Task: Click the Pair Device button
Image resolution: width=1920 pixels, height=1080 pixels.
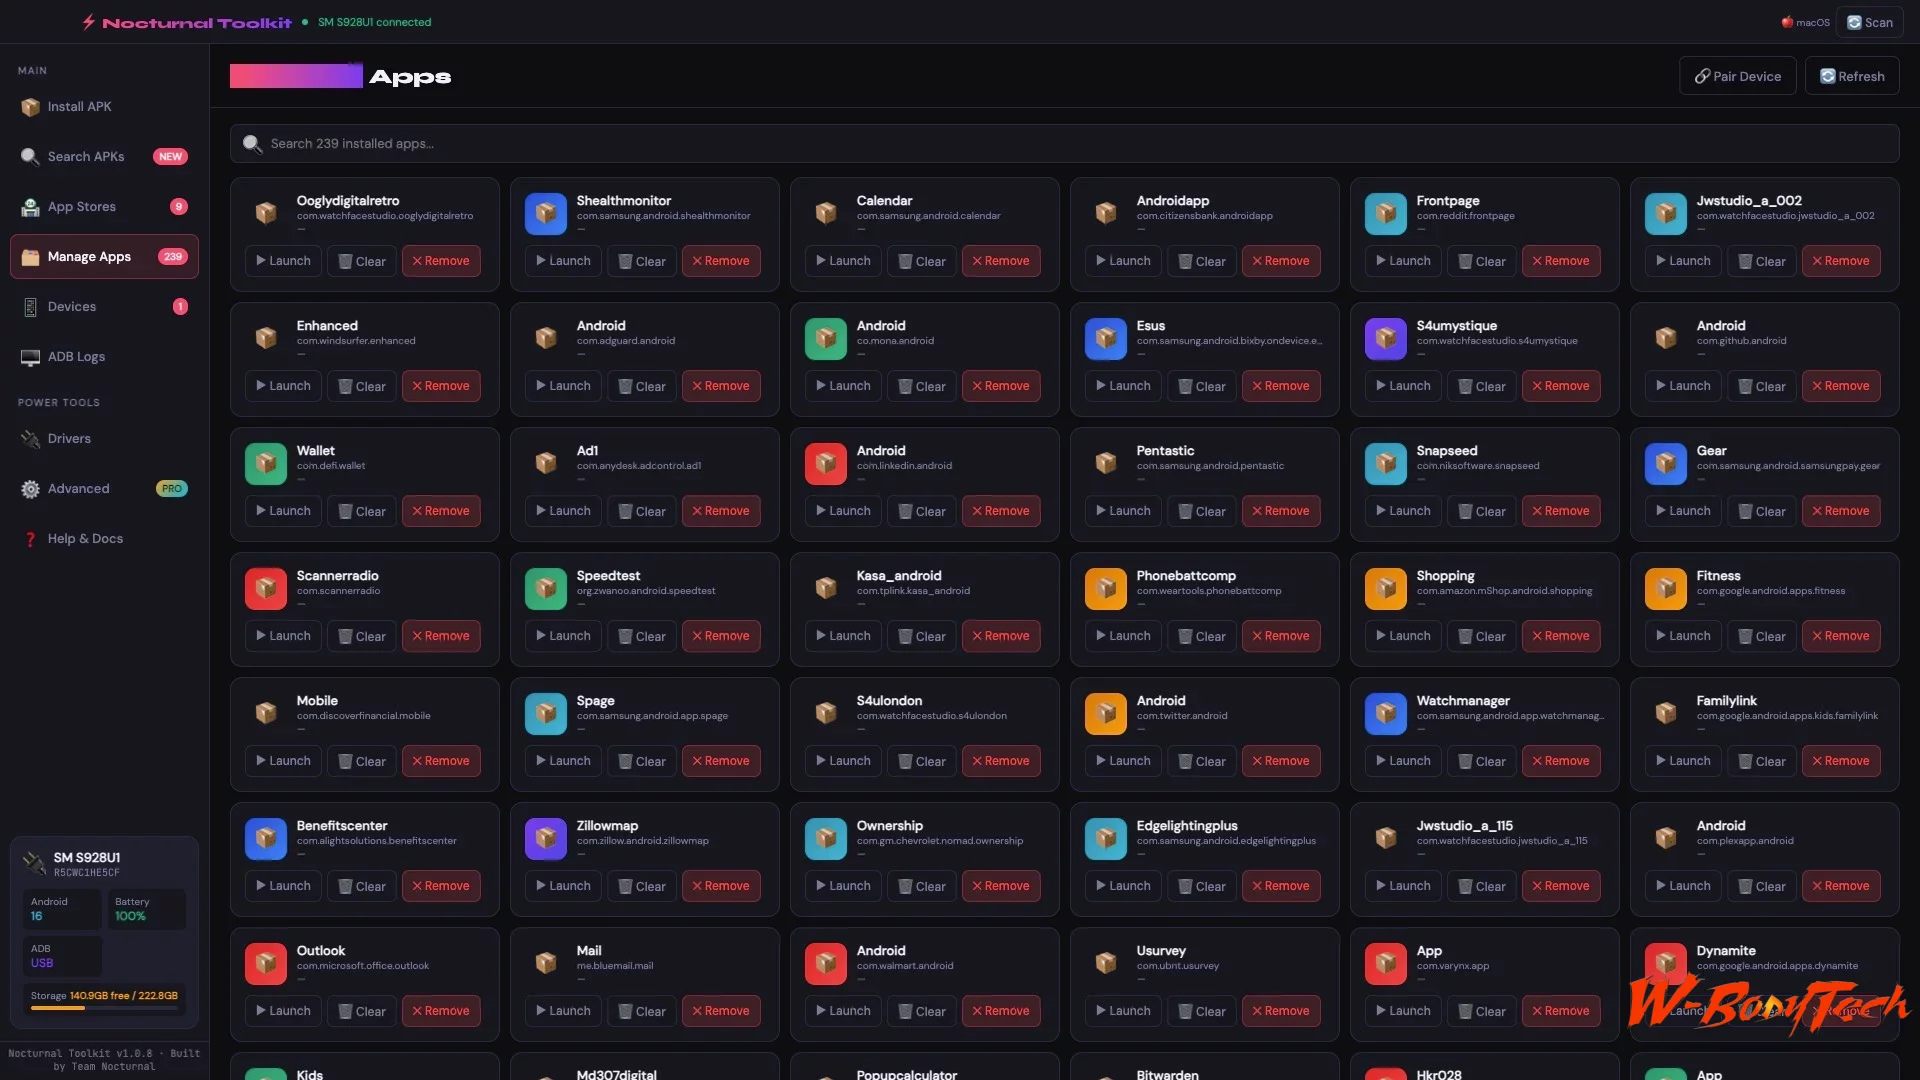Action: click(x=1737, y=76)
